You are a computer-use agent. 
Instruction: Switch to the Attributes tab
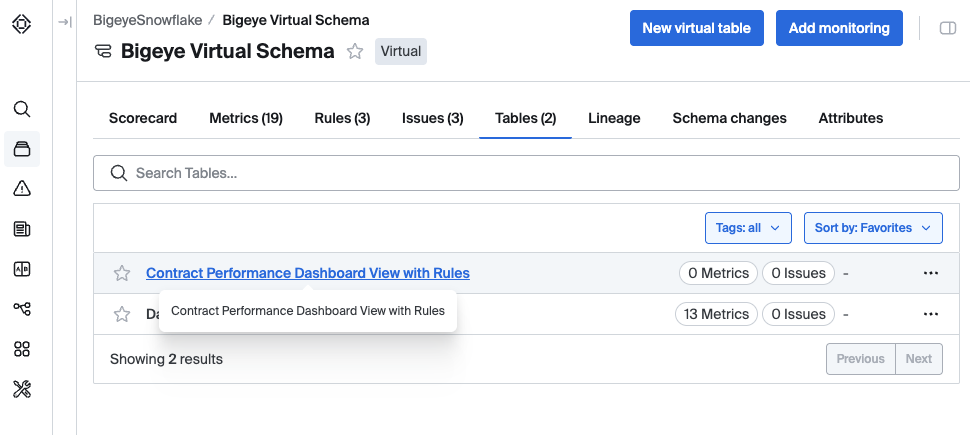coord(851,118)
